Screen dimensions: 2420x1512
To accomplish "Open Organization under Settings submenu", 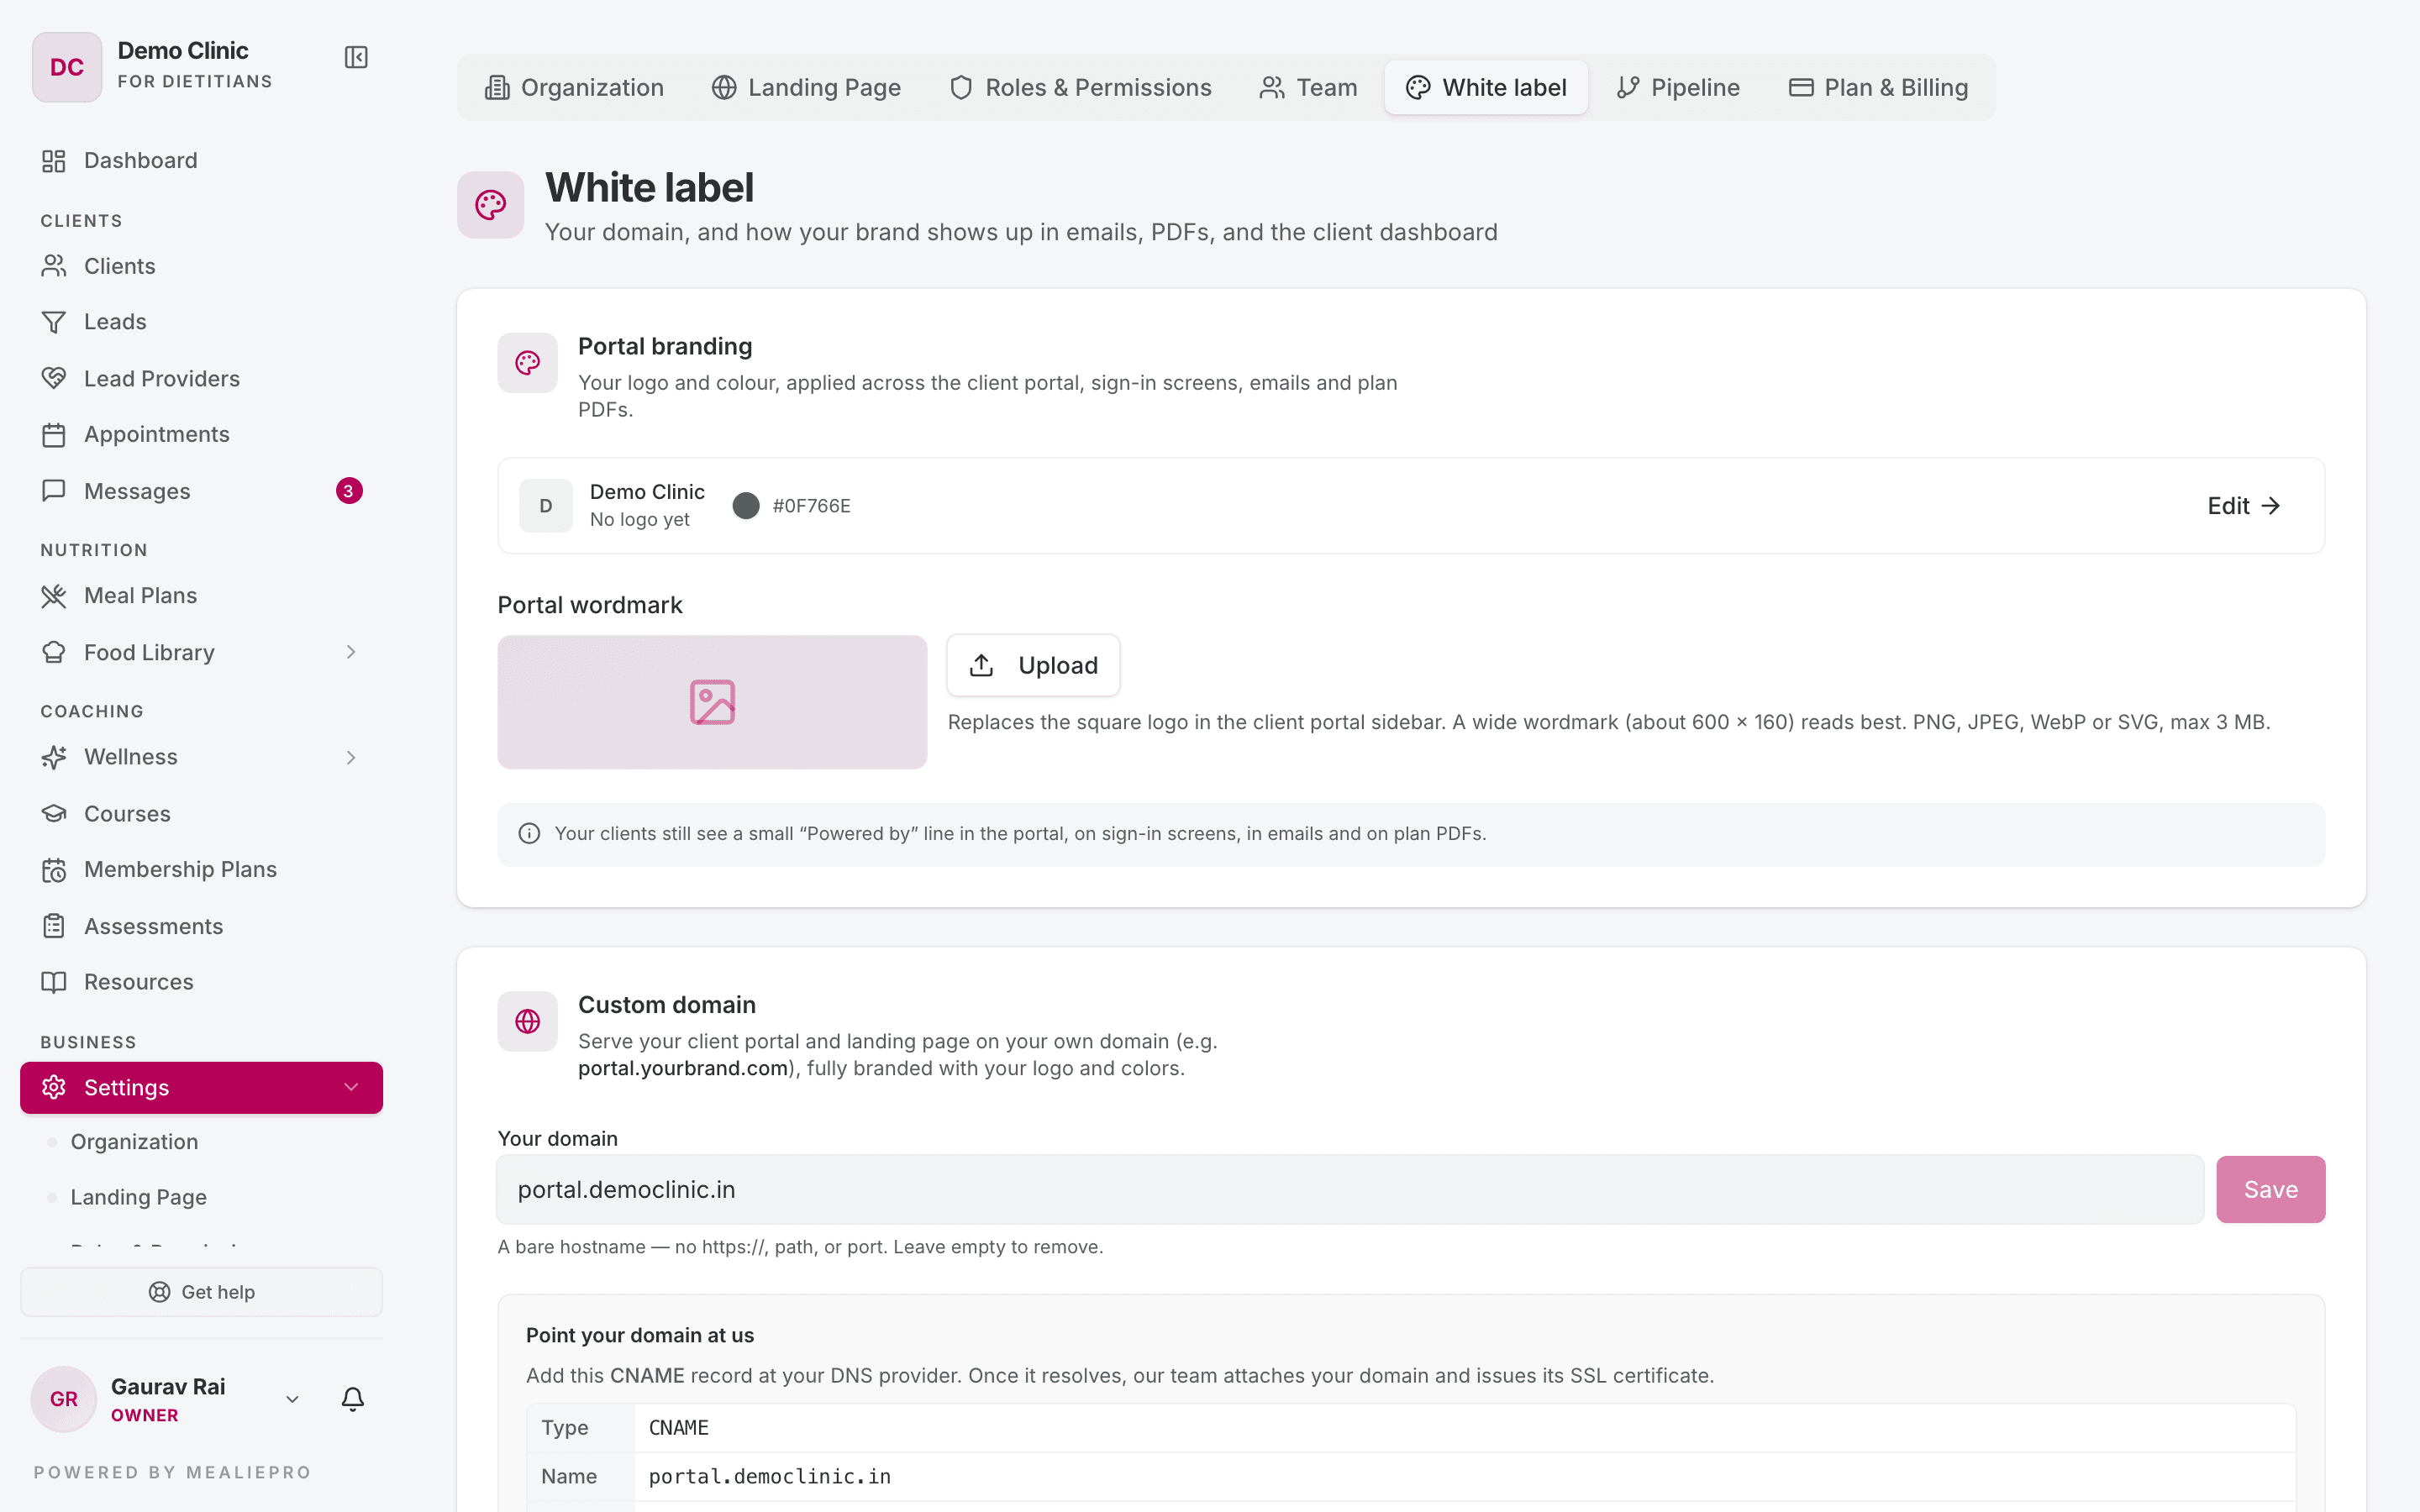I will [x=134, y=1142].
